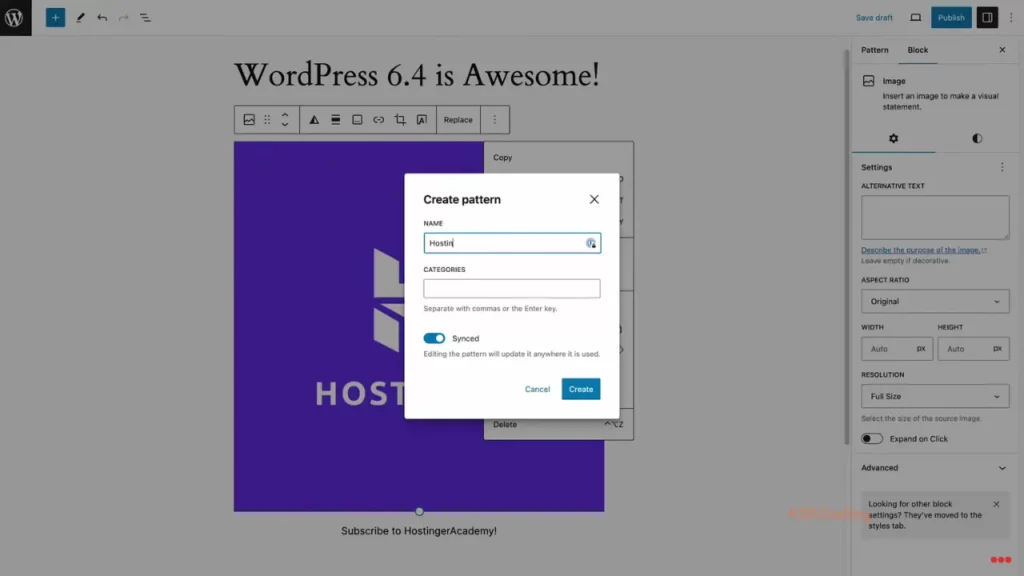Click the Publish button
This screenshot has height=576, width=1024.
pos(951,18)
